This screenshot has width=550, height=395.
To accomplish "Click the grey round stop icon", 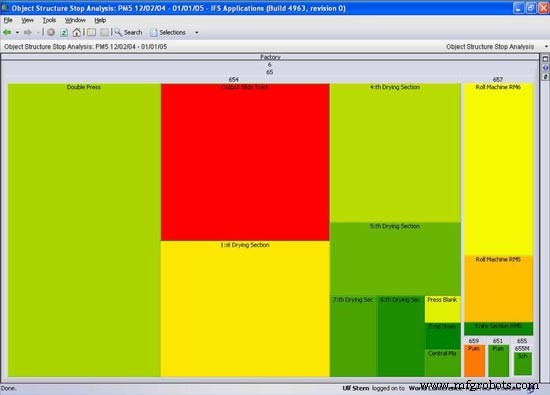I will pyautogui.click(x=51, y=33).
